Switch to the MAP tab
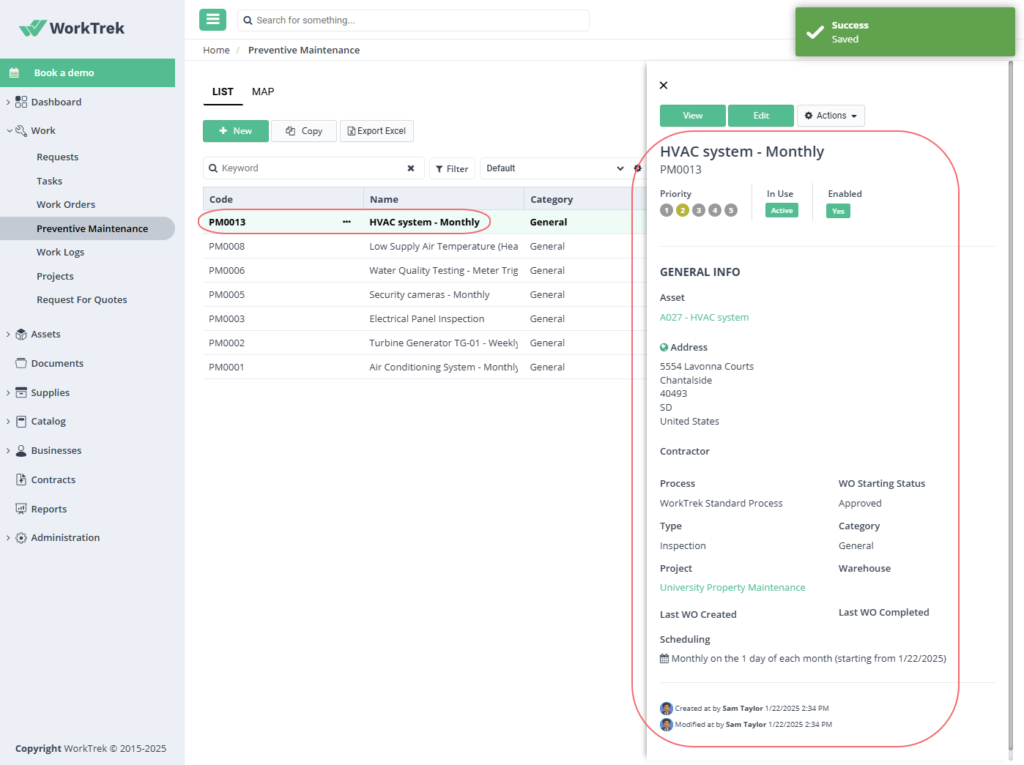 coord(263,91)
